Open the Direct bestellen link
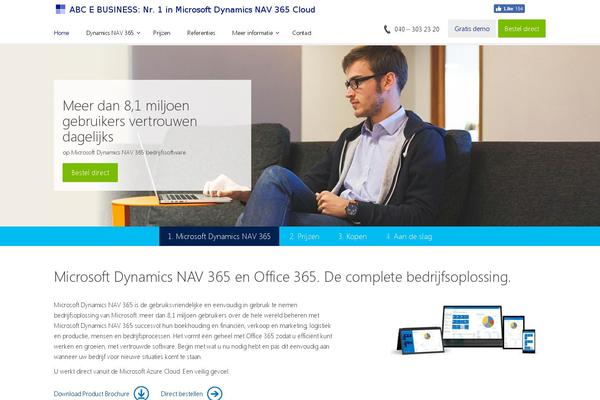 (x=182, y=393)
